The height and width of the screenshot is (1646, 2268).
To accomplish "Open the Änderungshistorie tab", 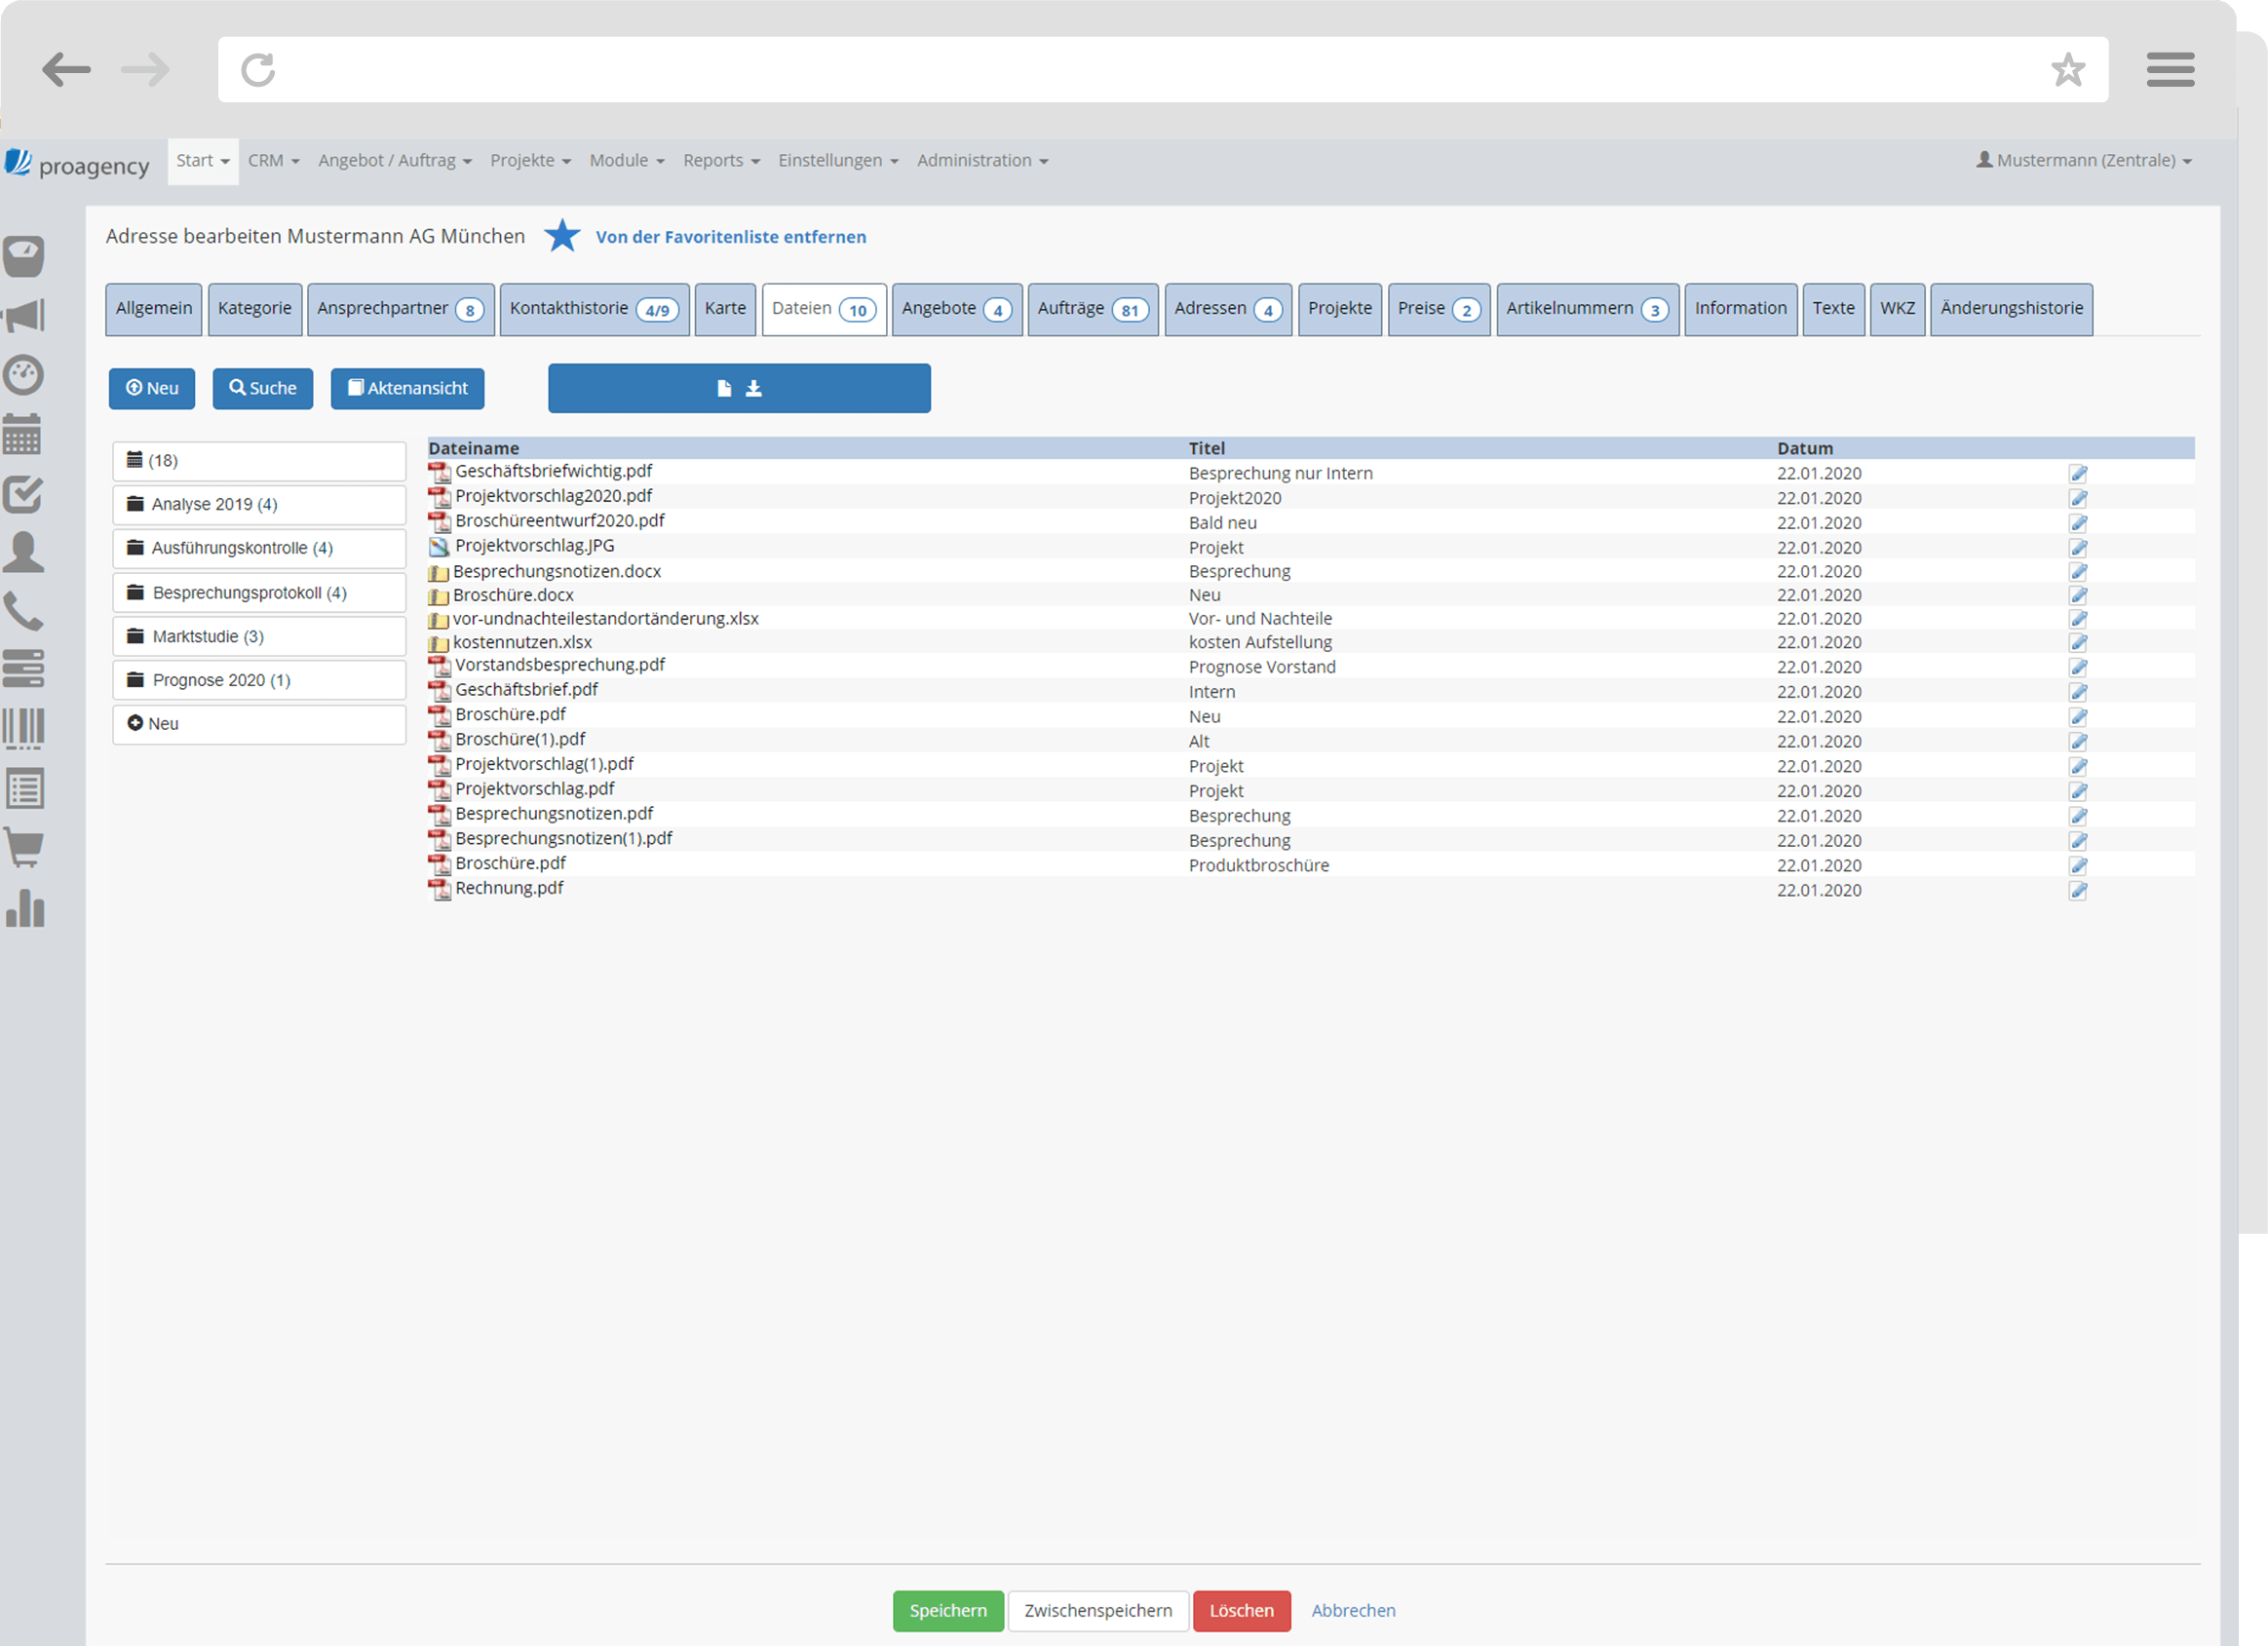I will pos(2010,308).
